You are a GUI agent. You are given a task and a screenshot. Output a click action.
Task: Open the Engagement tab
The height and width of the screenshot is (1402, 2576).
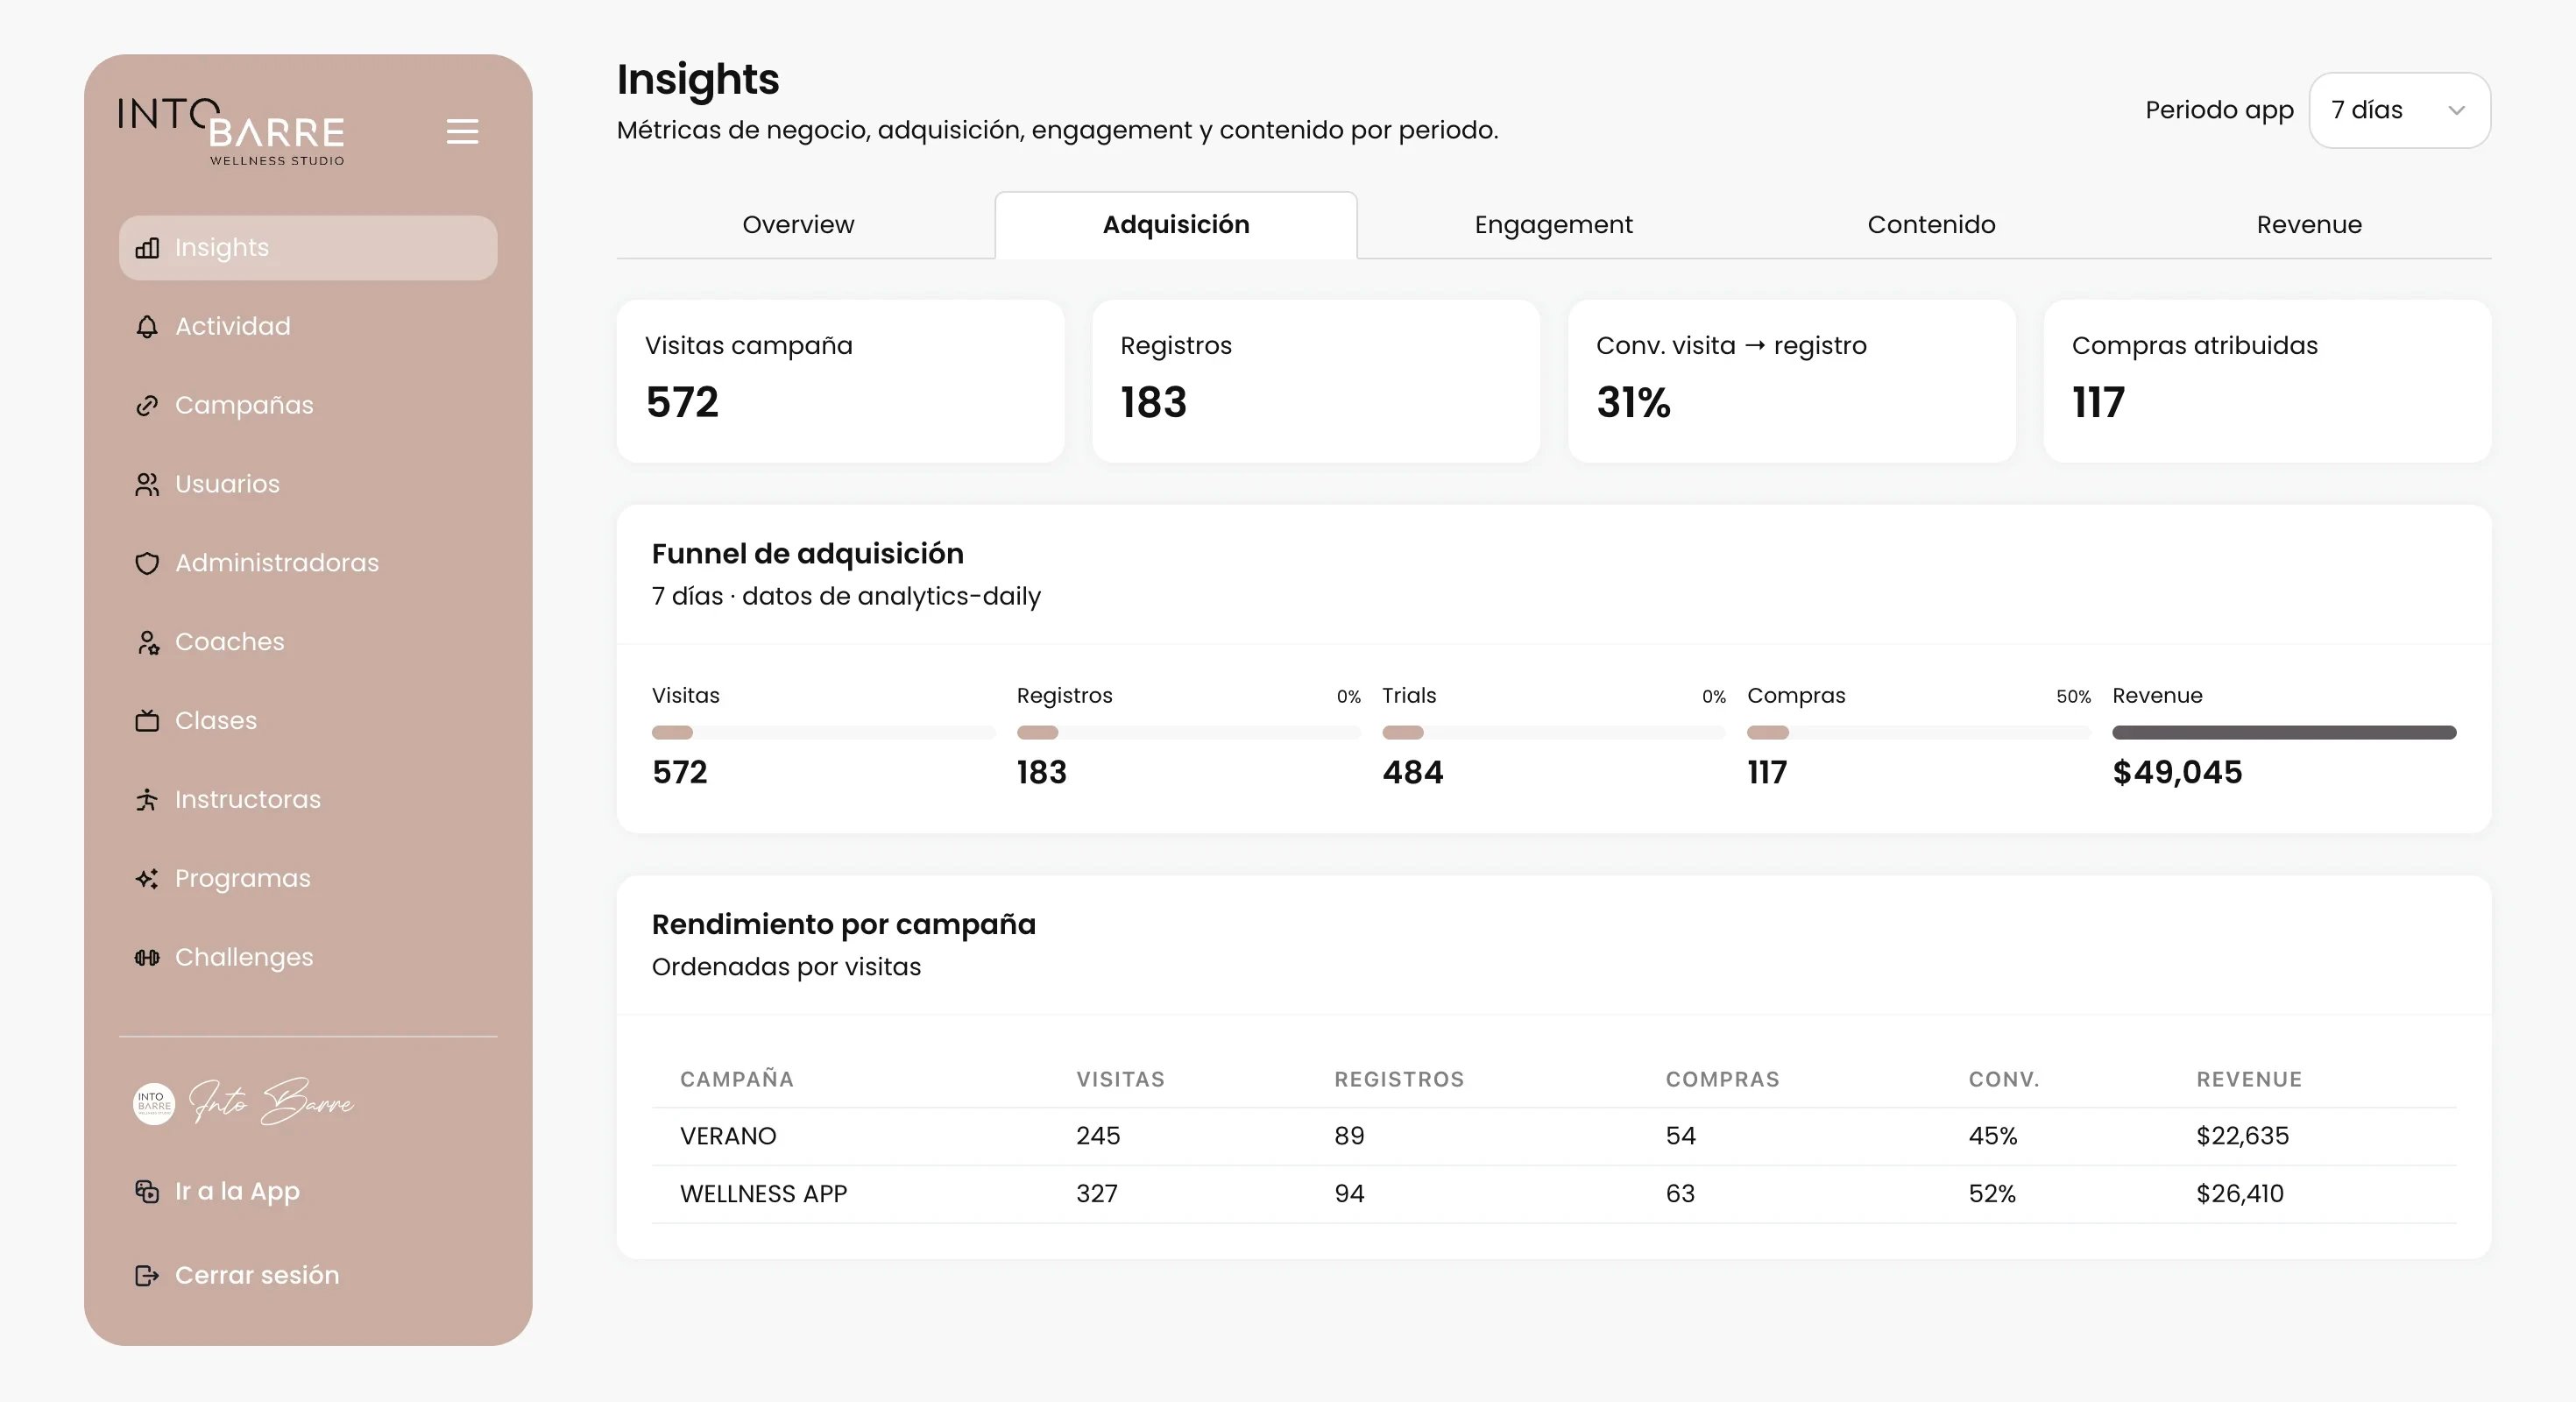point(1553,225)
